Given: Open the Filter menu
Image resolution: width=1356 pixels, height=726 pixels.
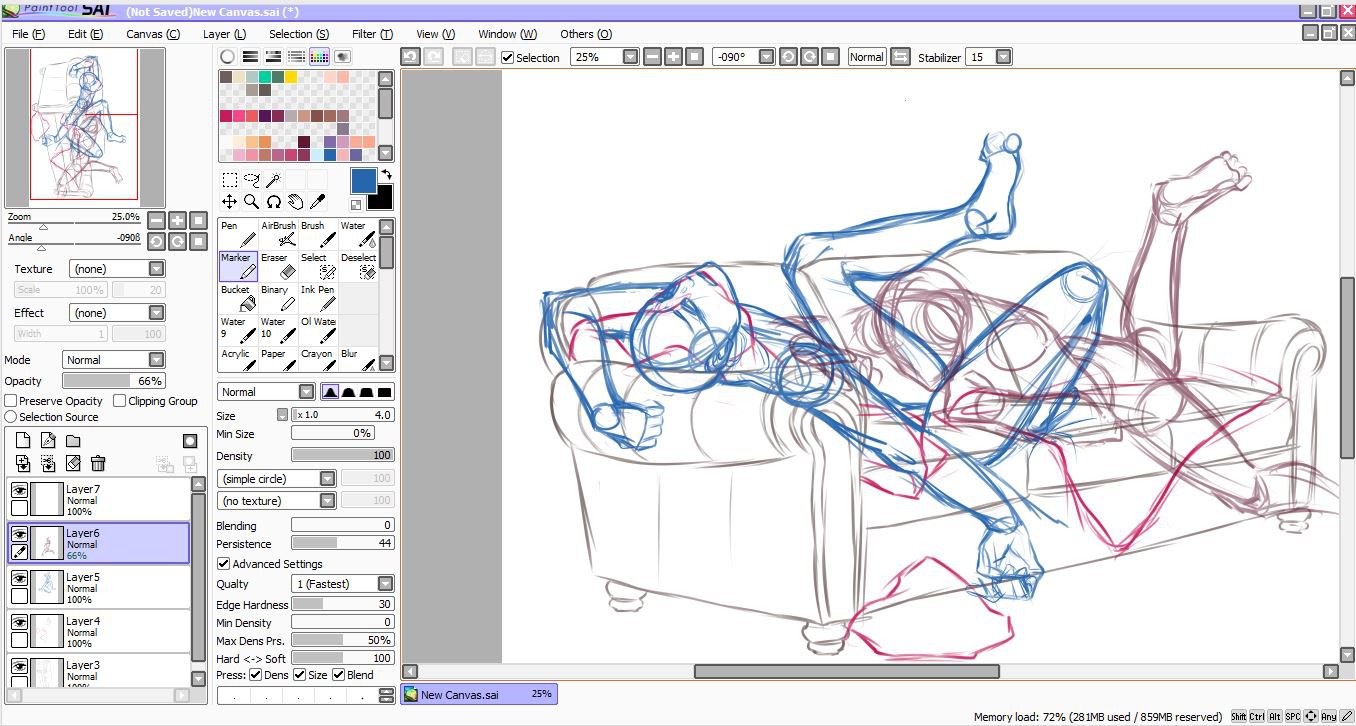Looking at the screenshot, I should [x=372, y=34].
